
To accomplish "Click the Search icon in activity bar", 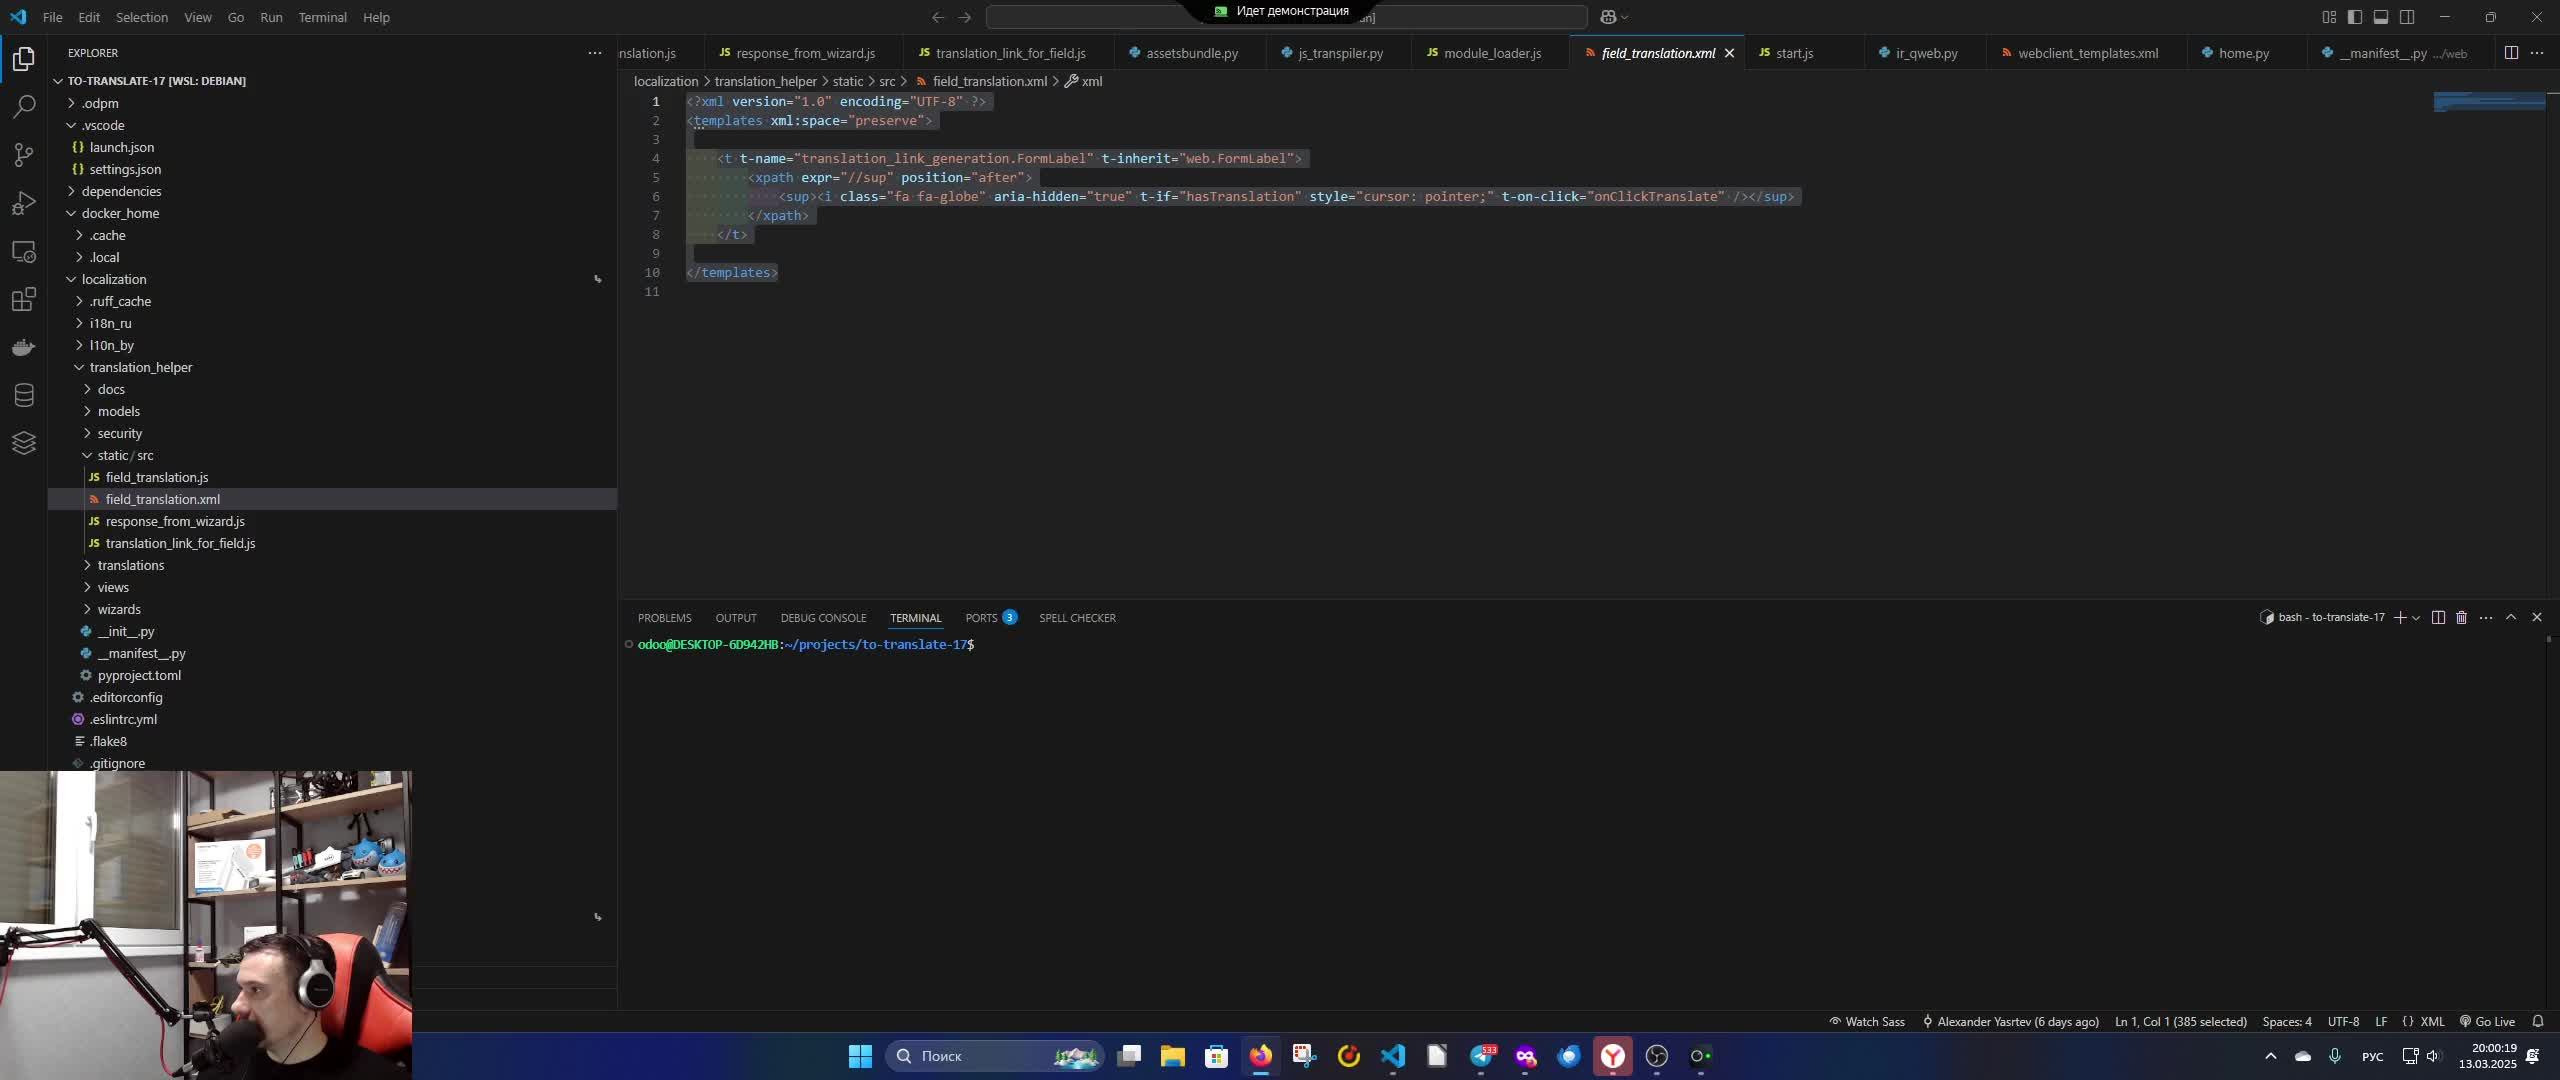I will (23, 103).
